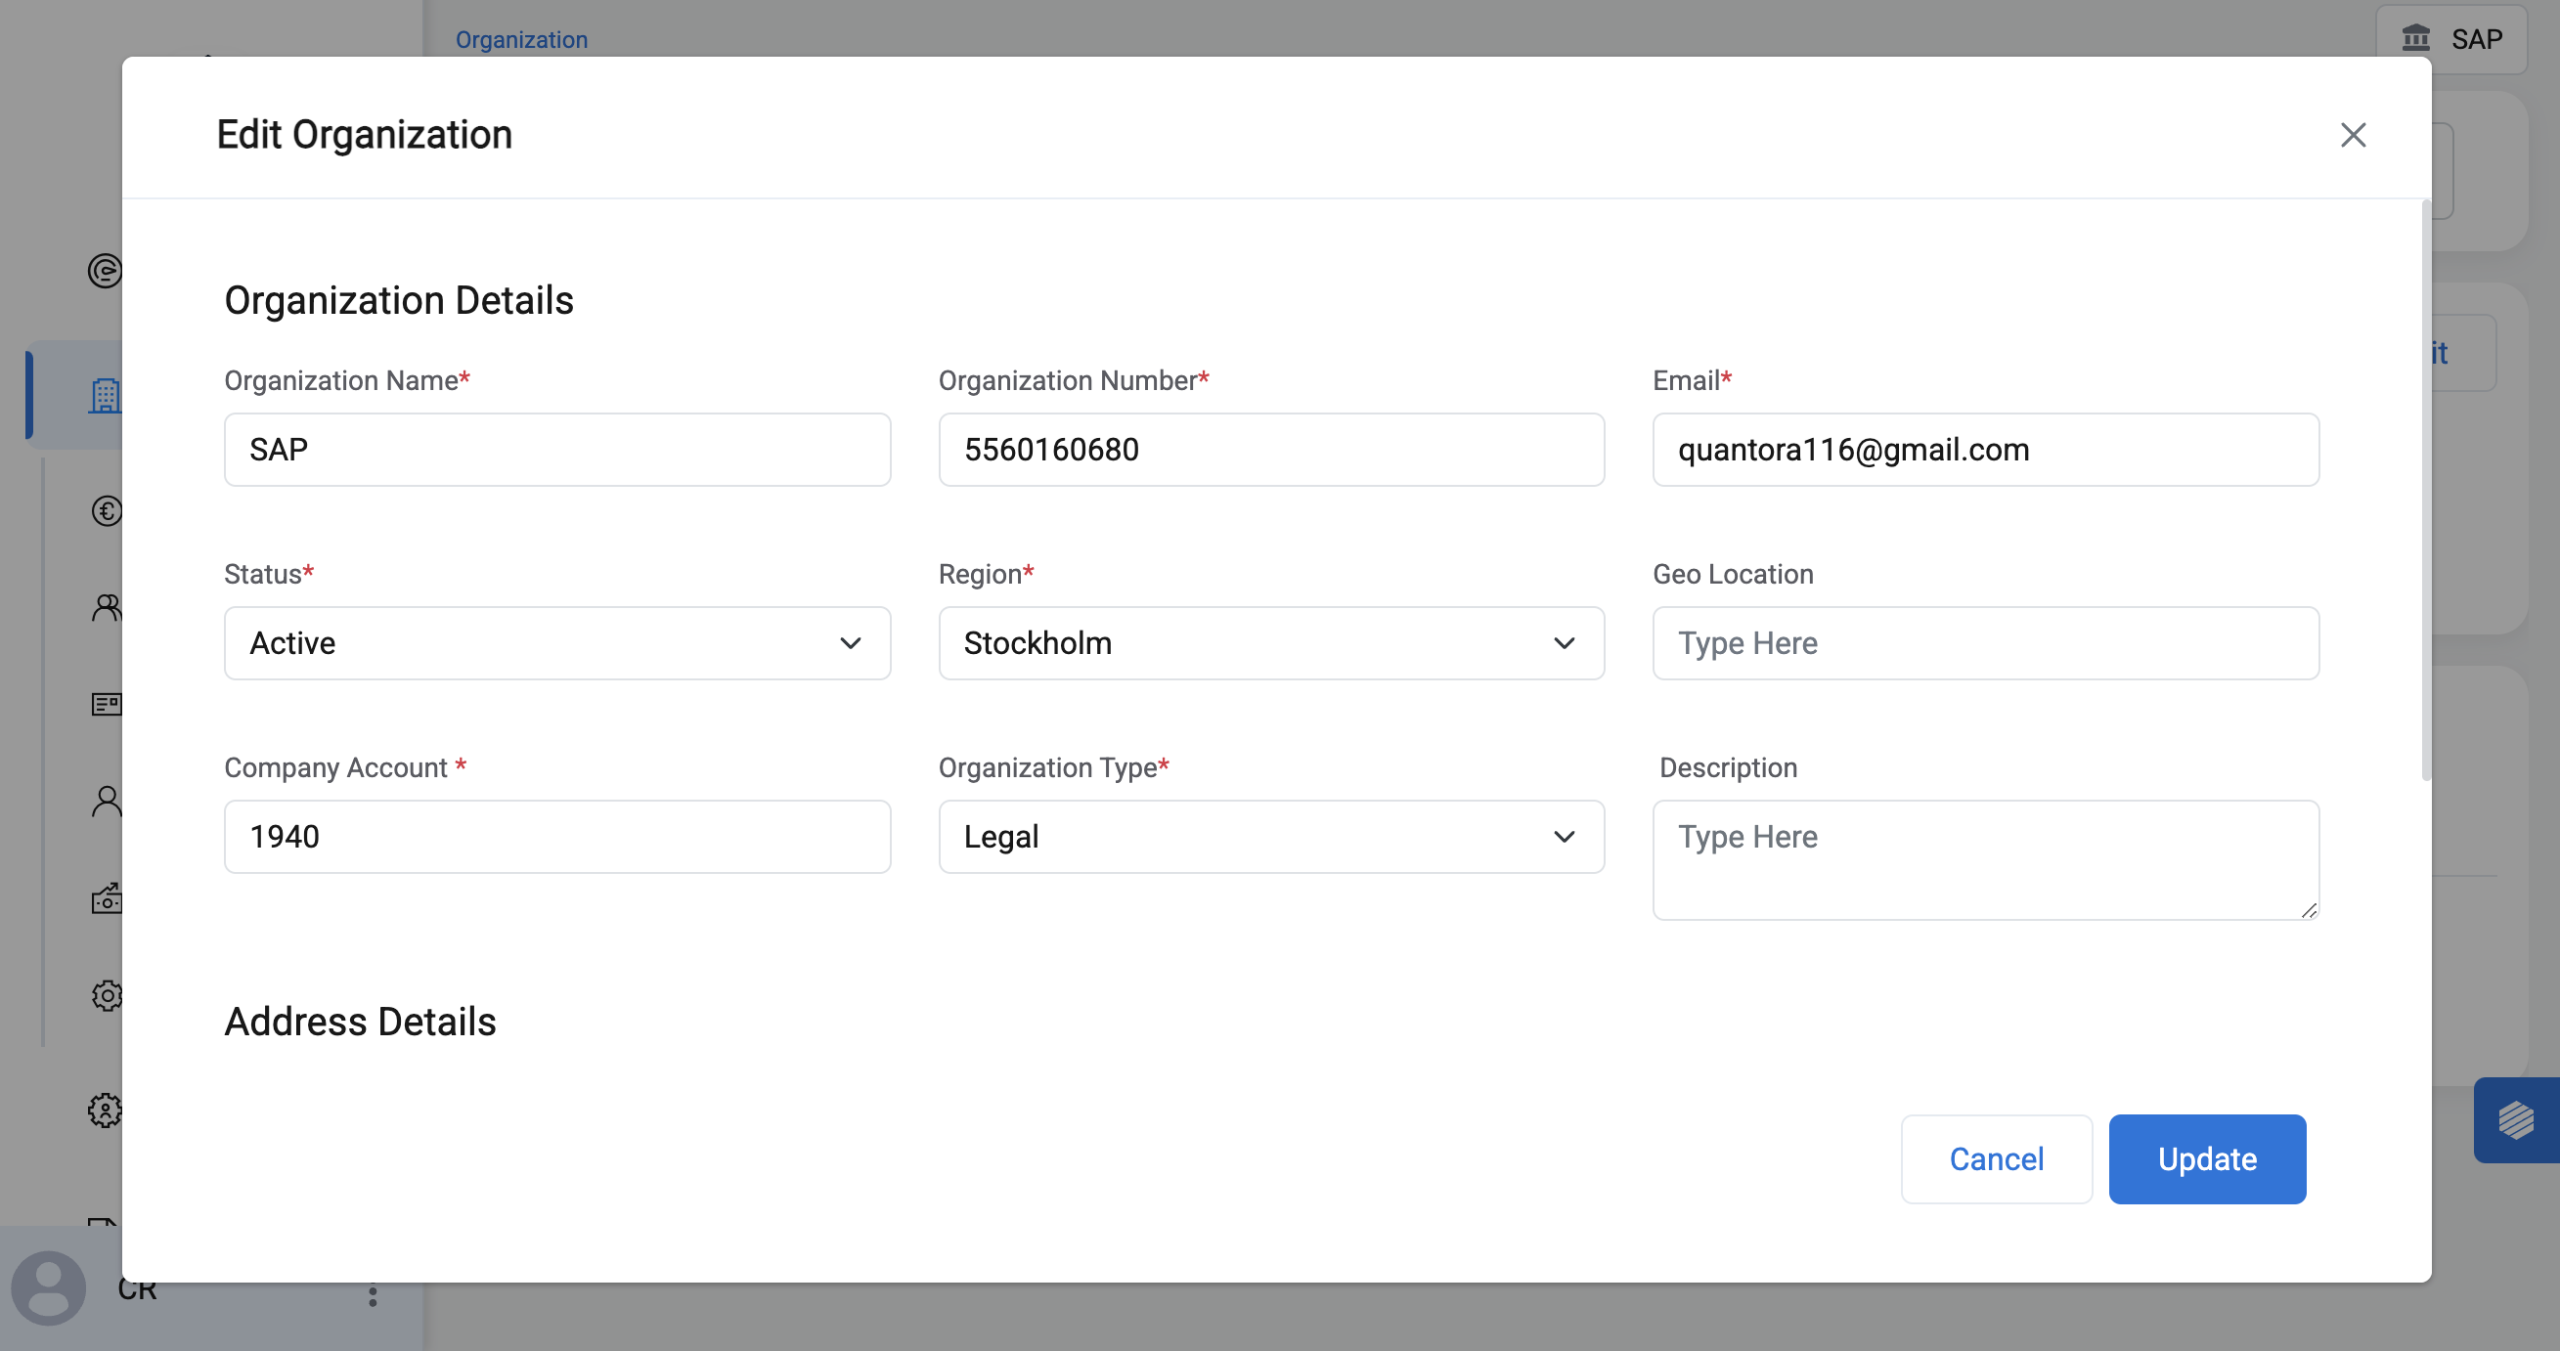Click the blue layered stack widget icon
The height and width of the screenshot is (1351, 2560).
(x=2515, y=1119)
